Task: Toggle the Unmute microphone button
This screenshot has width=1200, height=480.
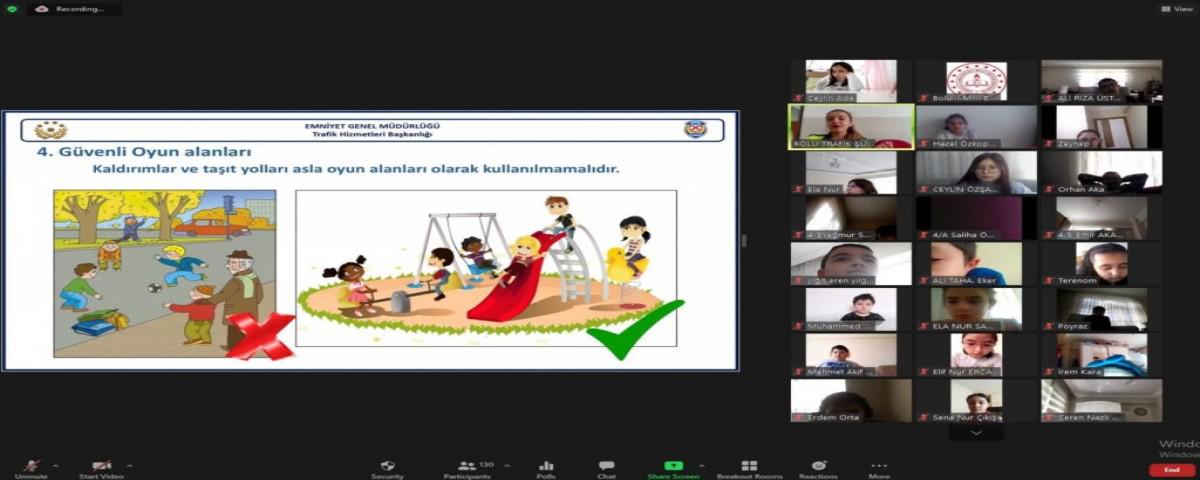Action: click(31, 466)
